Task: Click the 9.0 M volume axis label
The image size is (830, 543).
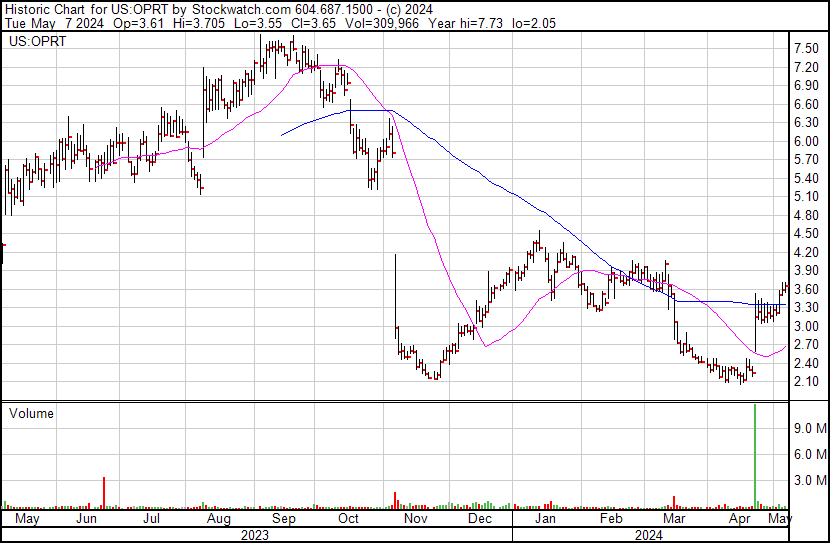Action: click(x=808, y=428)
